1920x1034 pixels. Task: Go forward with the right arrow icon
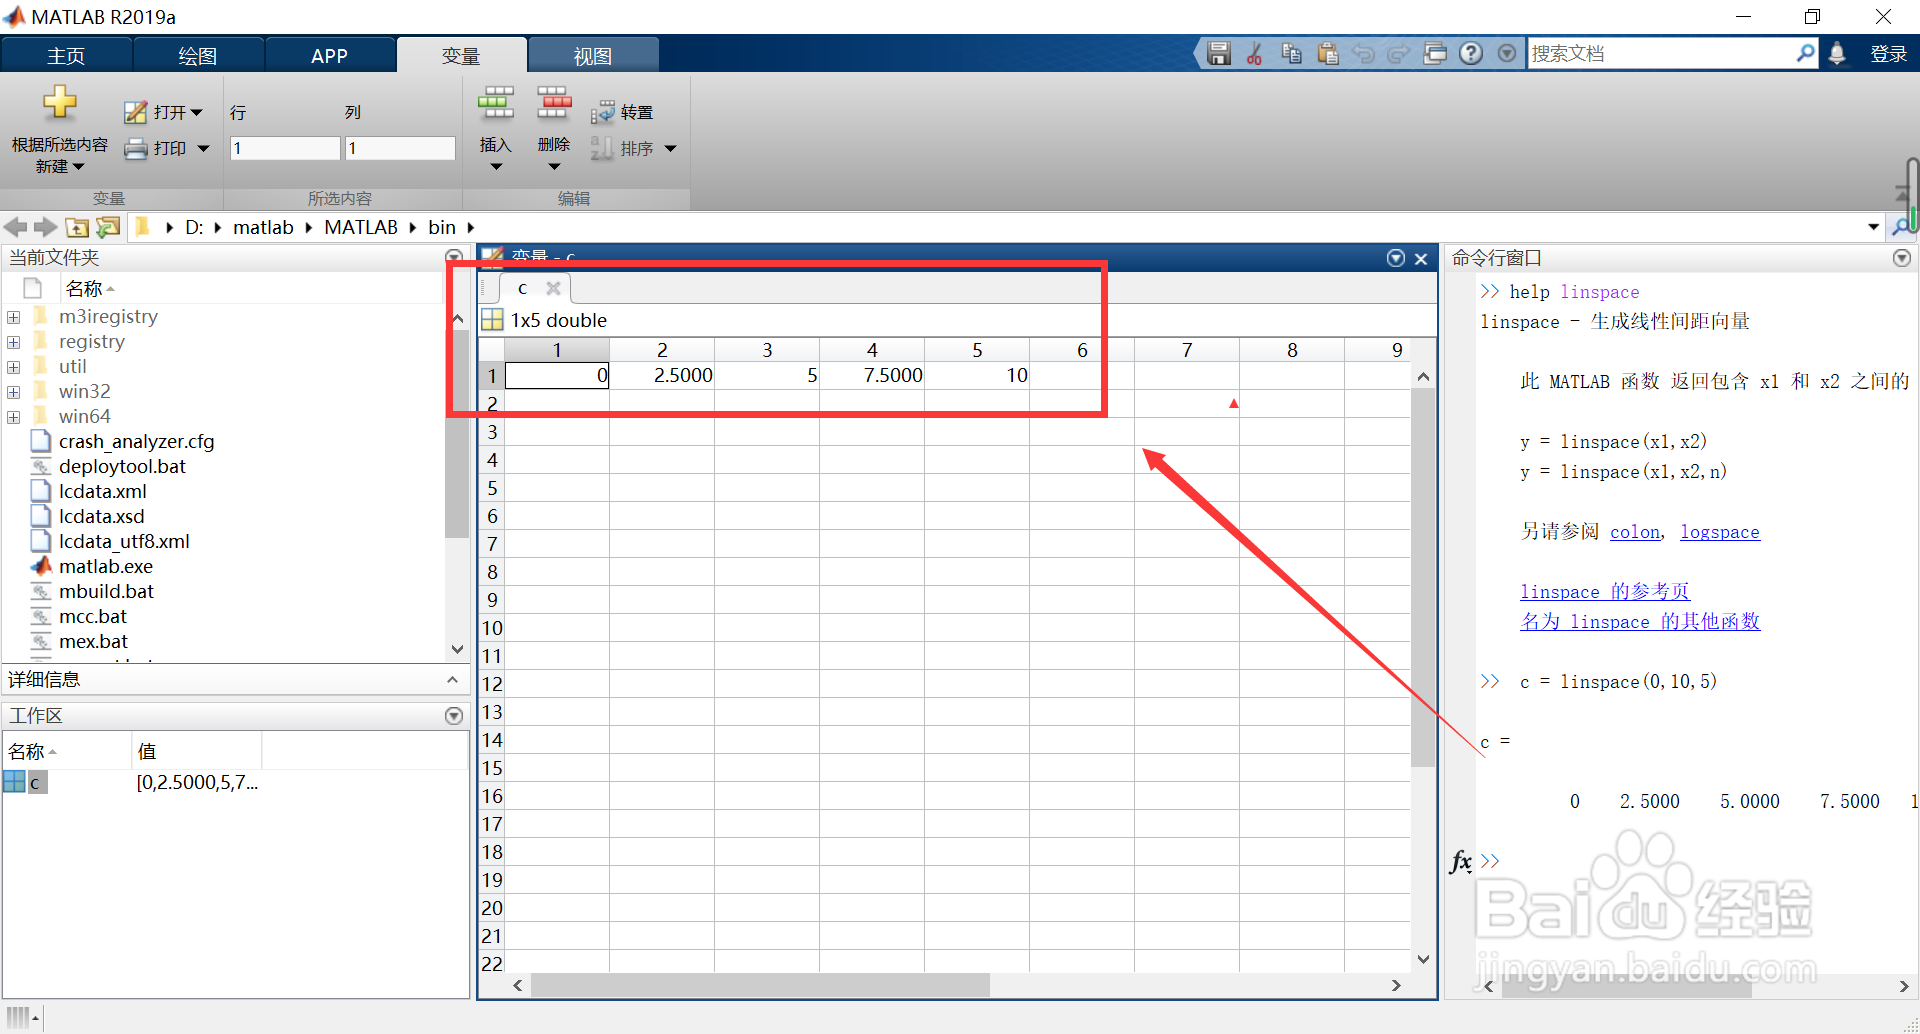46,227
